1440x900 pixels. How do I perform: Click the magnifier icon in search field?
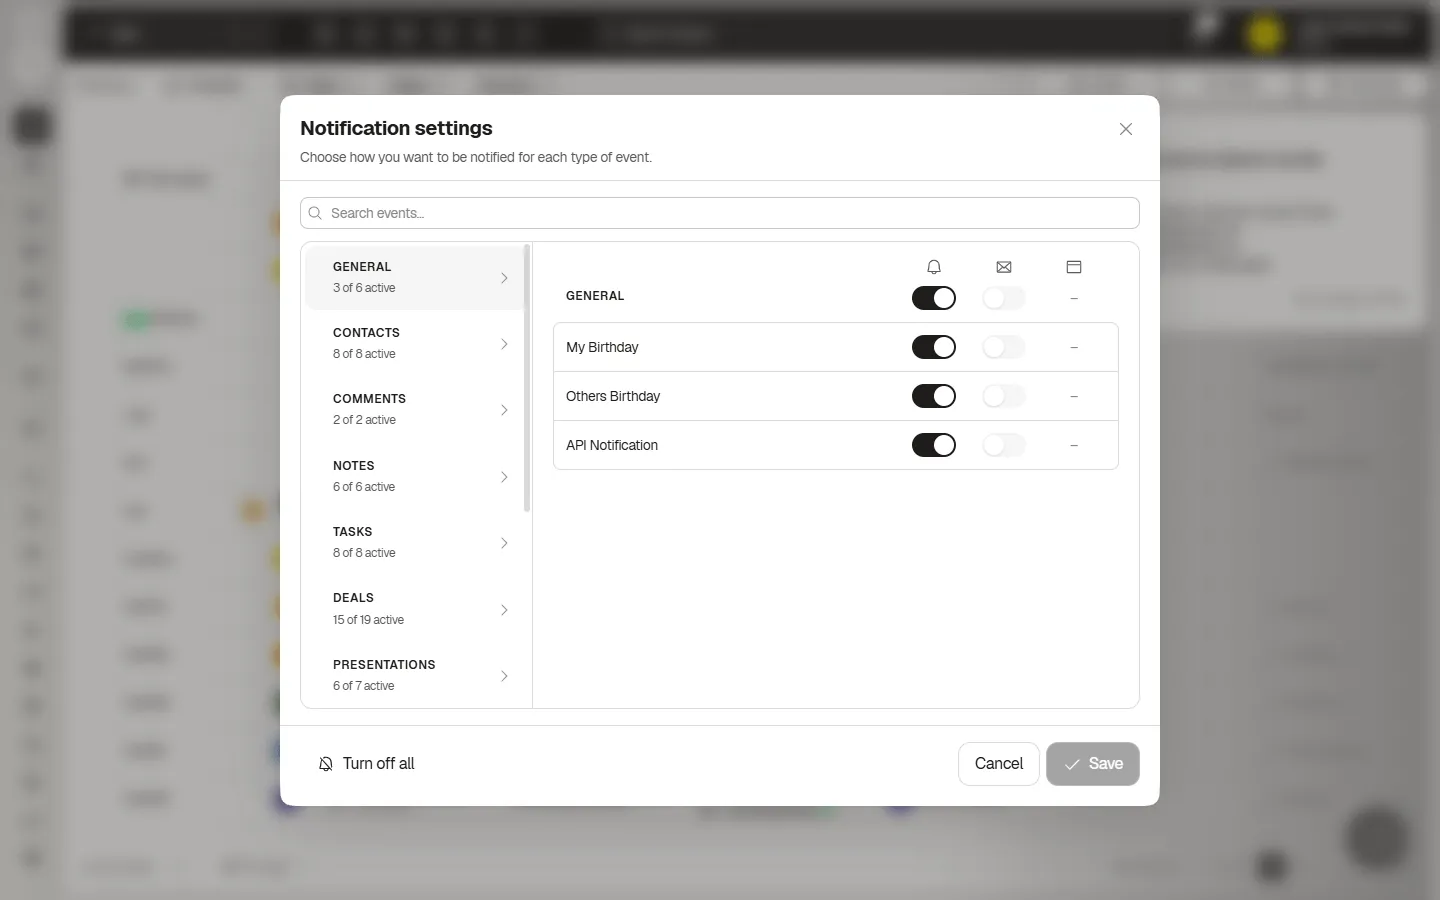tap(315, 213)
